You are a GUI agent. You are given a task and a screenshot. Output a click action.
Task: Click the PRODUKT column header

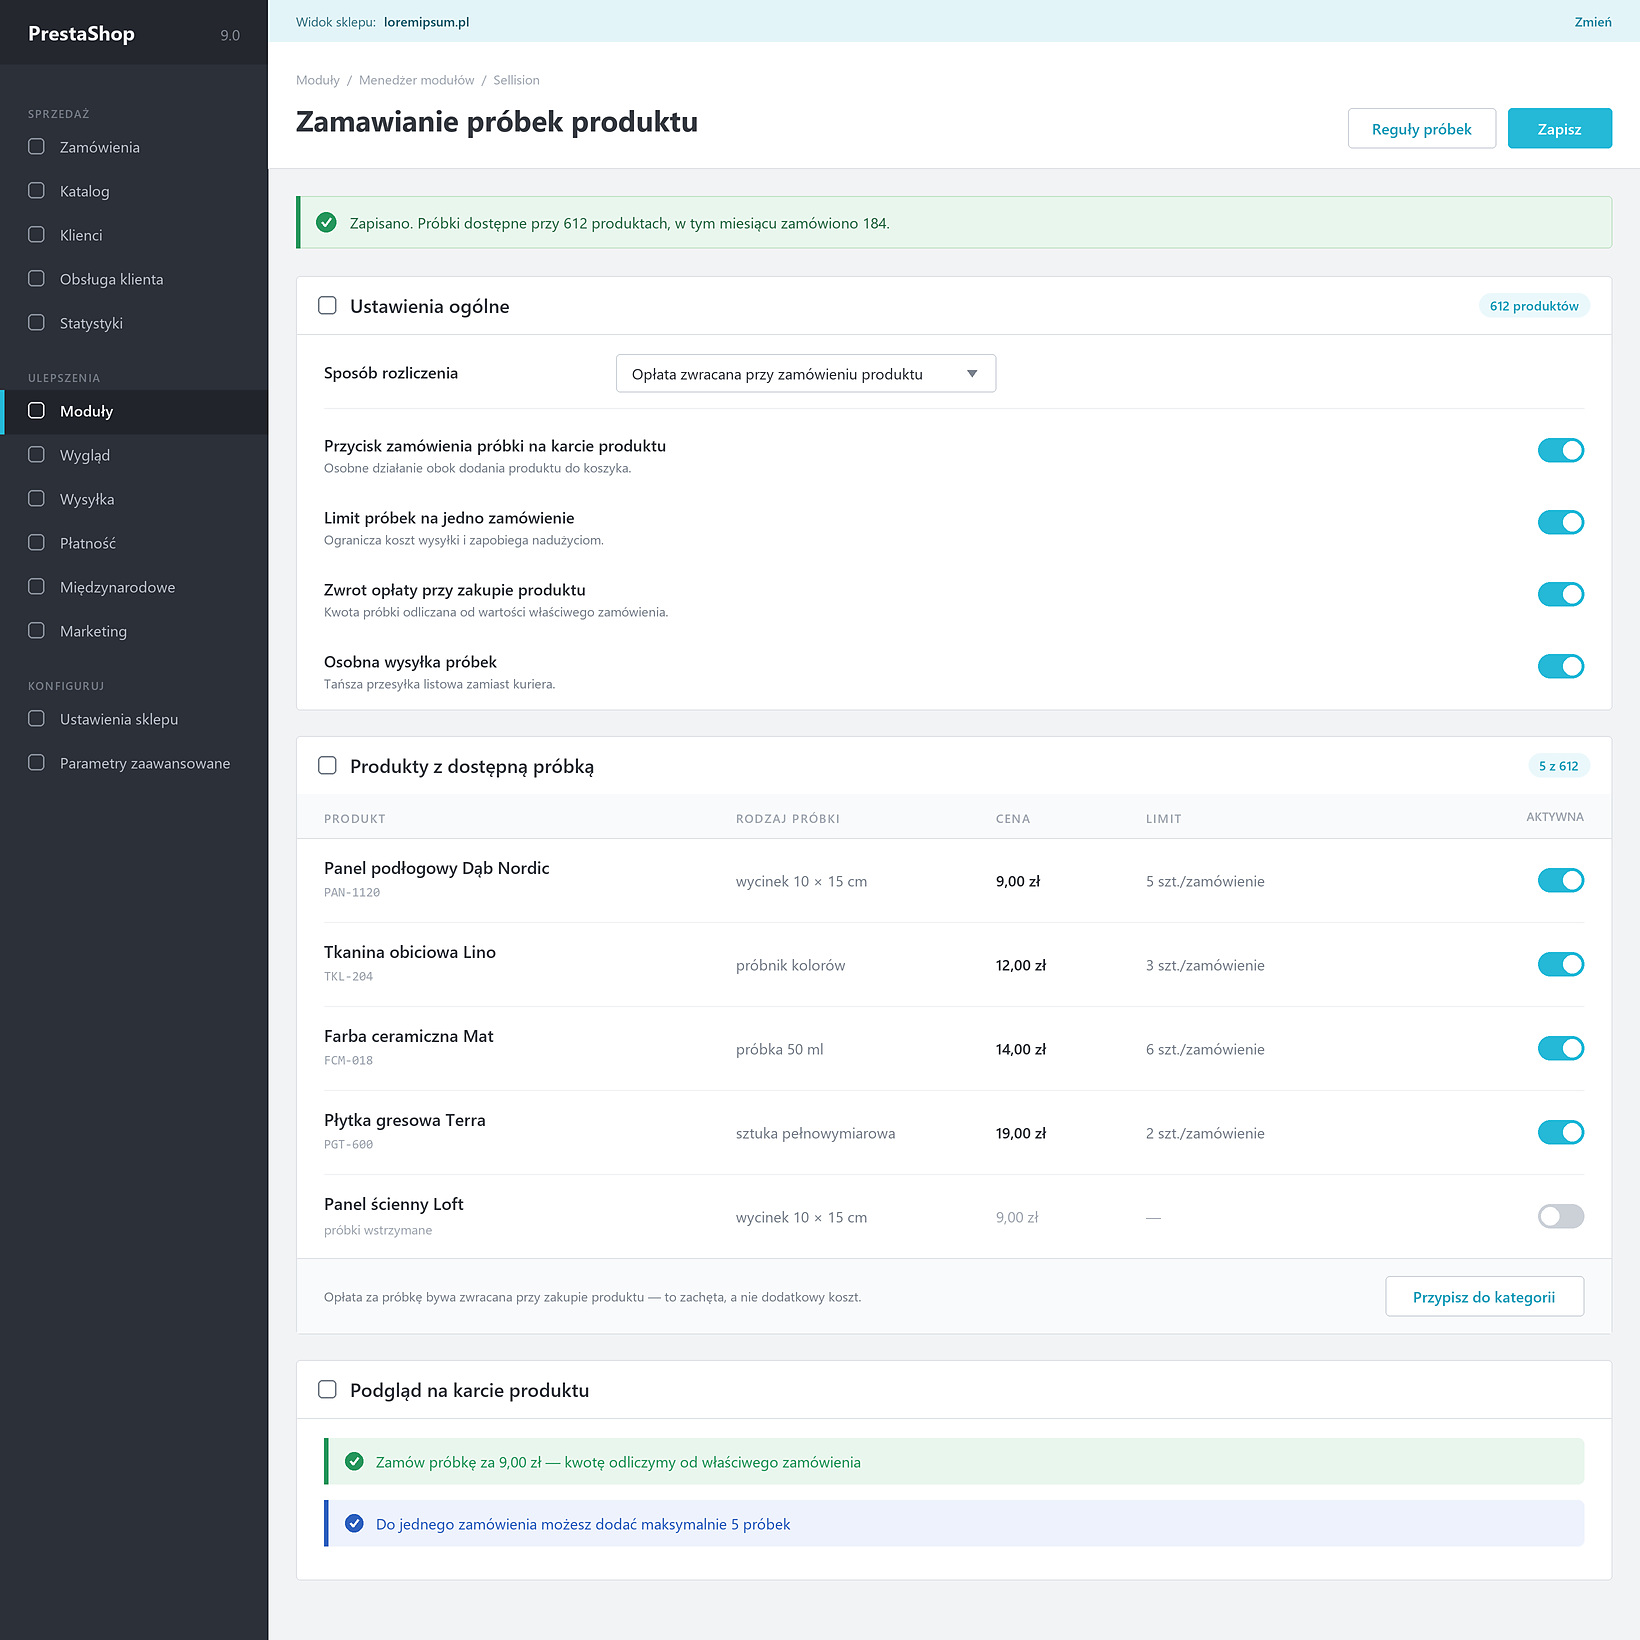point(355,819)
